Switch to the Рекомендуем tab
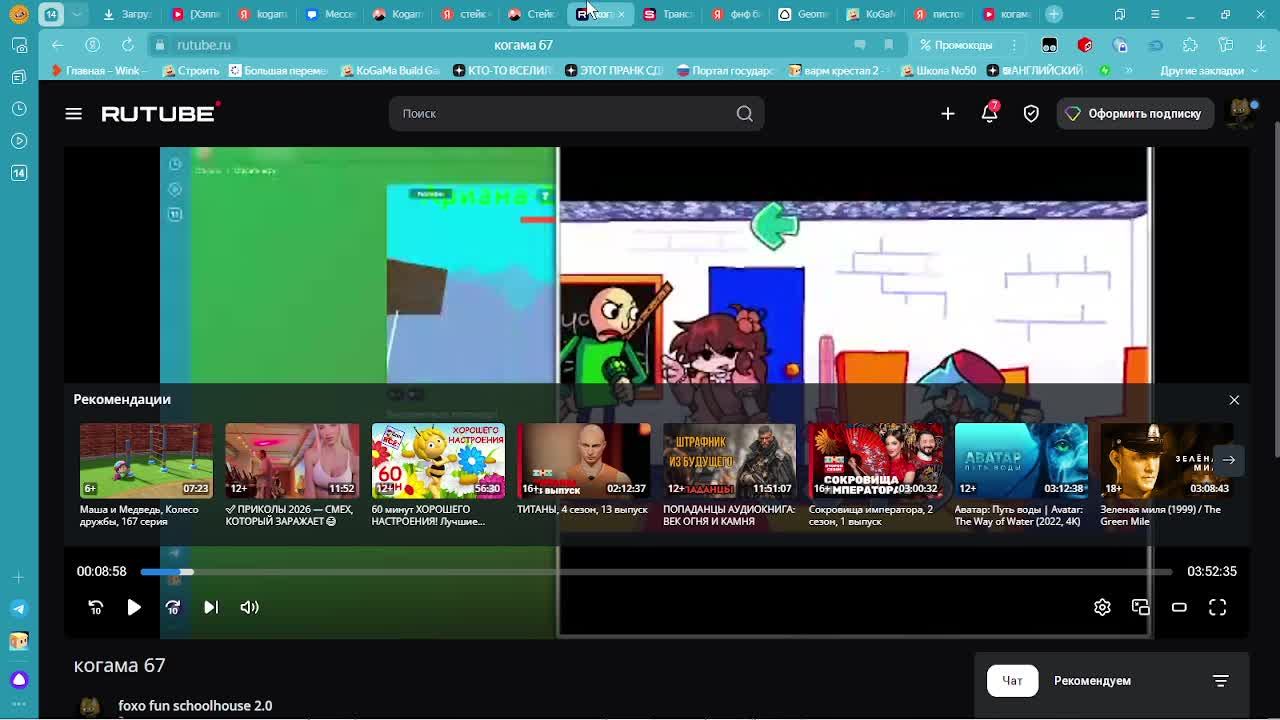The width and height of the screenshot is (1280, 720). pos(1092,681)
